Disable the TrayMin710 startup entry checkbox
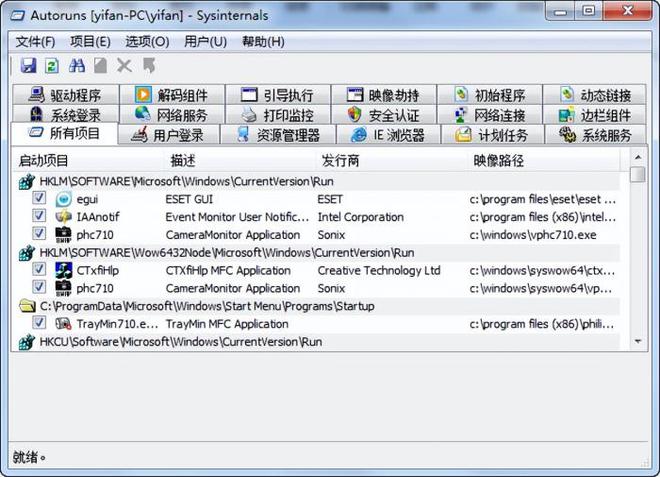Image resolution: width=660 pixels, height=477 pixels. (39, 322)
